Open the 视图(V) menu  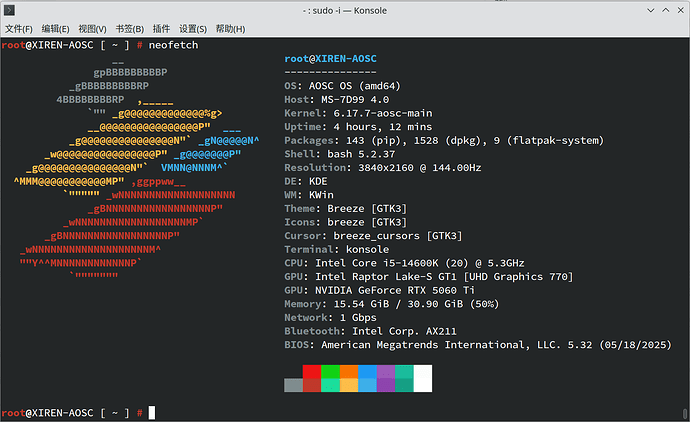pyautogui.click(x=93, y=29)
